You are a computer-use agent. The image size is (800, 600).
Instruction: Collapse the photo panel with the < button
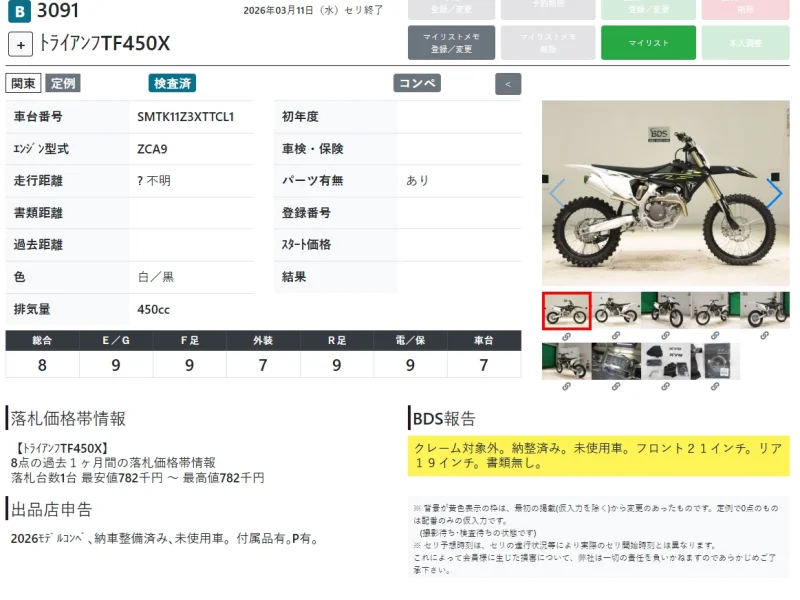508,84
